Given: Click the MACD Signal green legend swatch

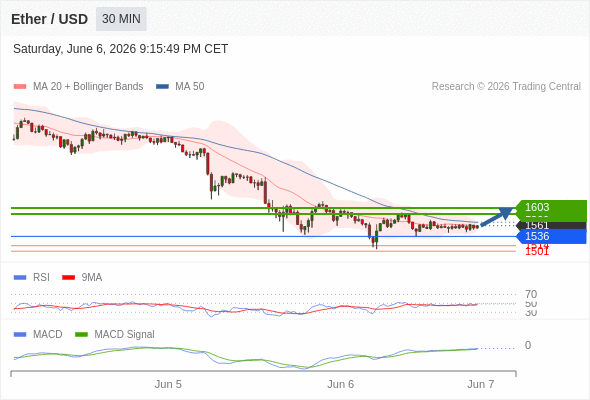Looking at the screenshot, I should [81, 335].
